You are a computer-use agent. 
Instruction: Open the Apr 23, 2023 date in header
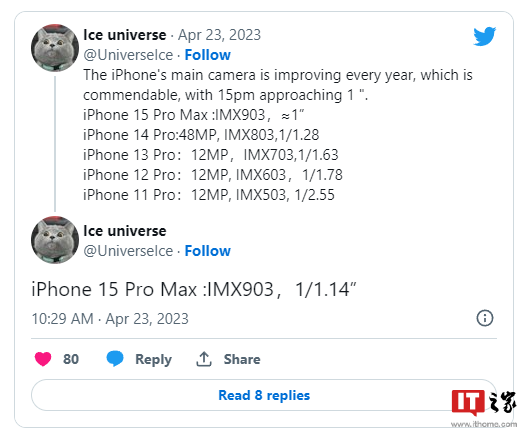(x=219, y=35)
